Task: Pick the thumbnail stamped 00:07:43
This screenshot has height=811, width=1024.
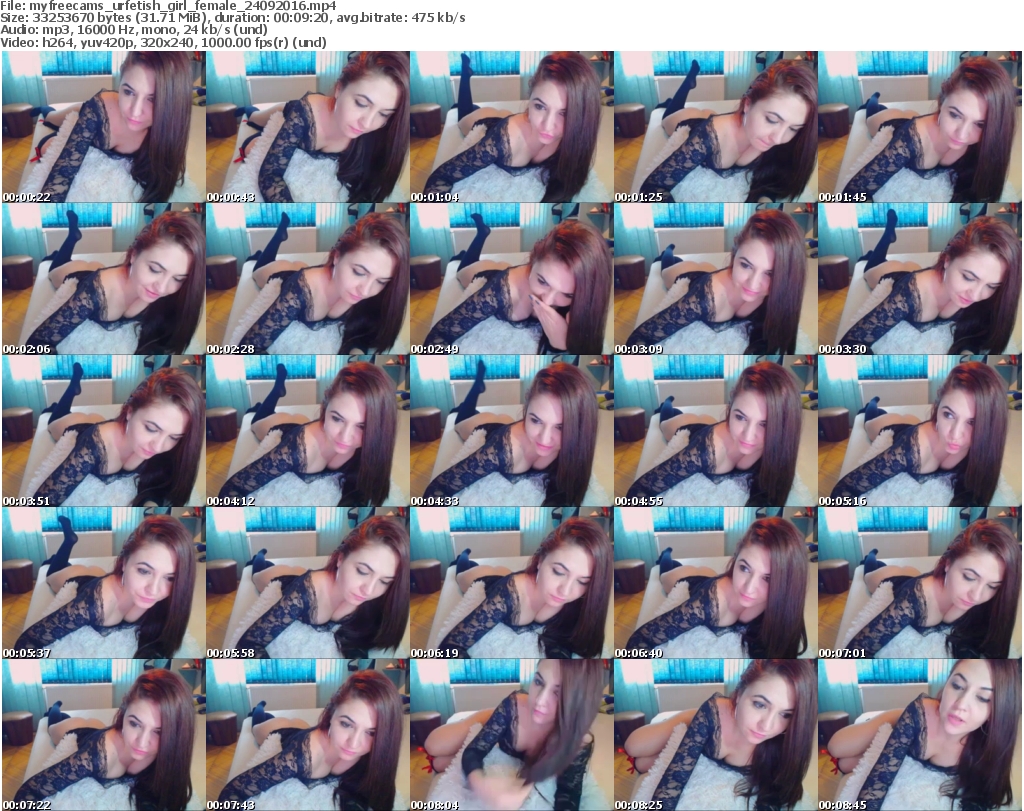Action: click(308, 735)
